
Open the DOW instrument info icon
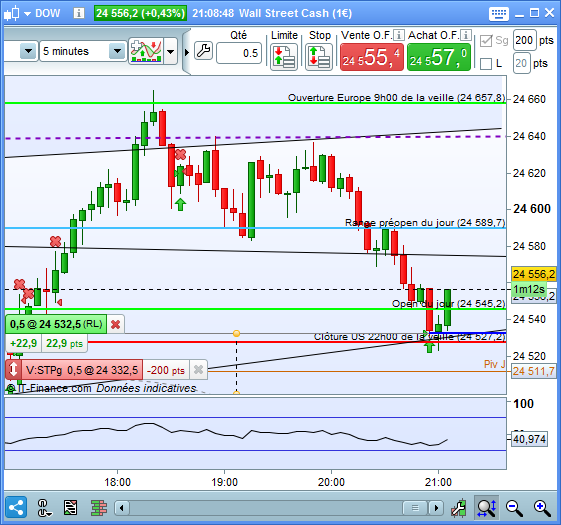(x=79, y=14)
